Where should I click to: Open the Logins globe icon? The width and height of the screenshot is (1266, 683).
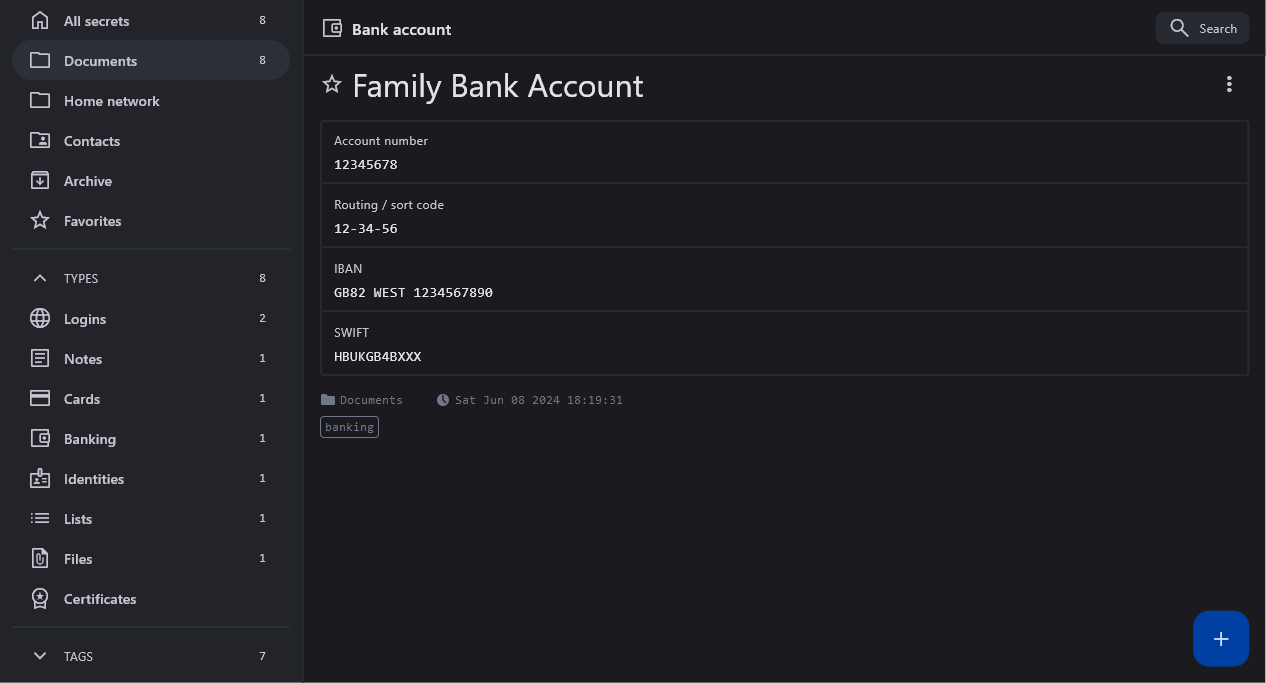tap(40, 319)
